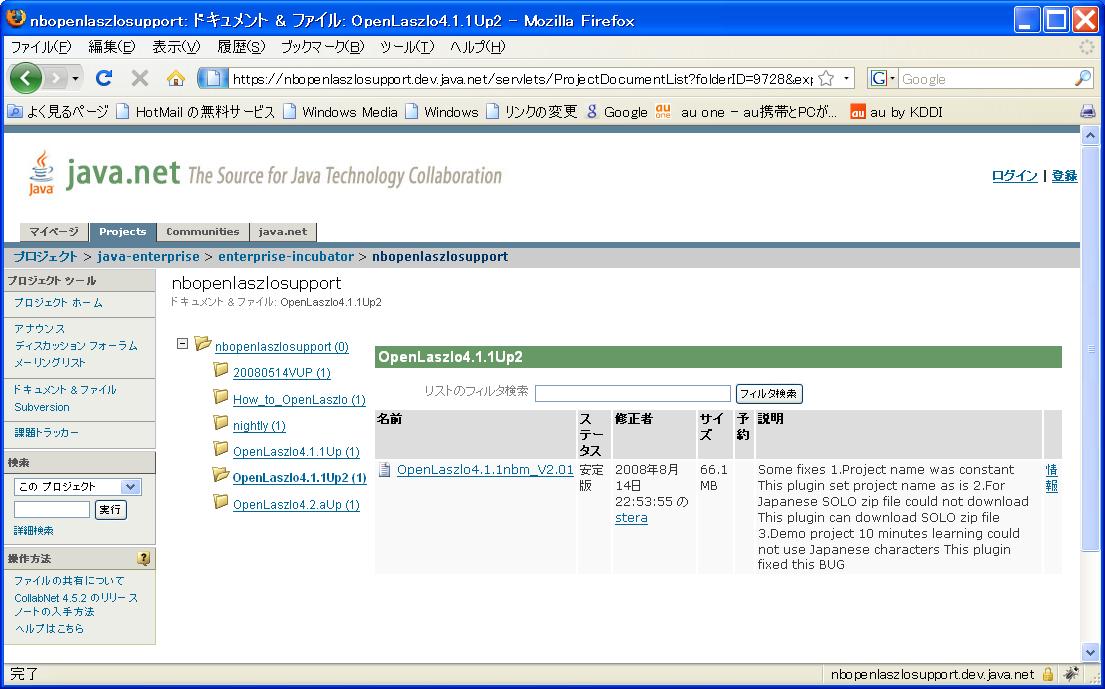Screen dimensions: 1105x689
Task: Click the sidebar project search text field
Action: (x=52, y=509)
